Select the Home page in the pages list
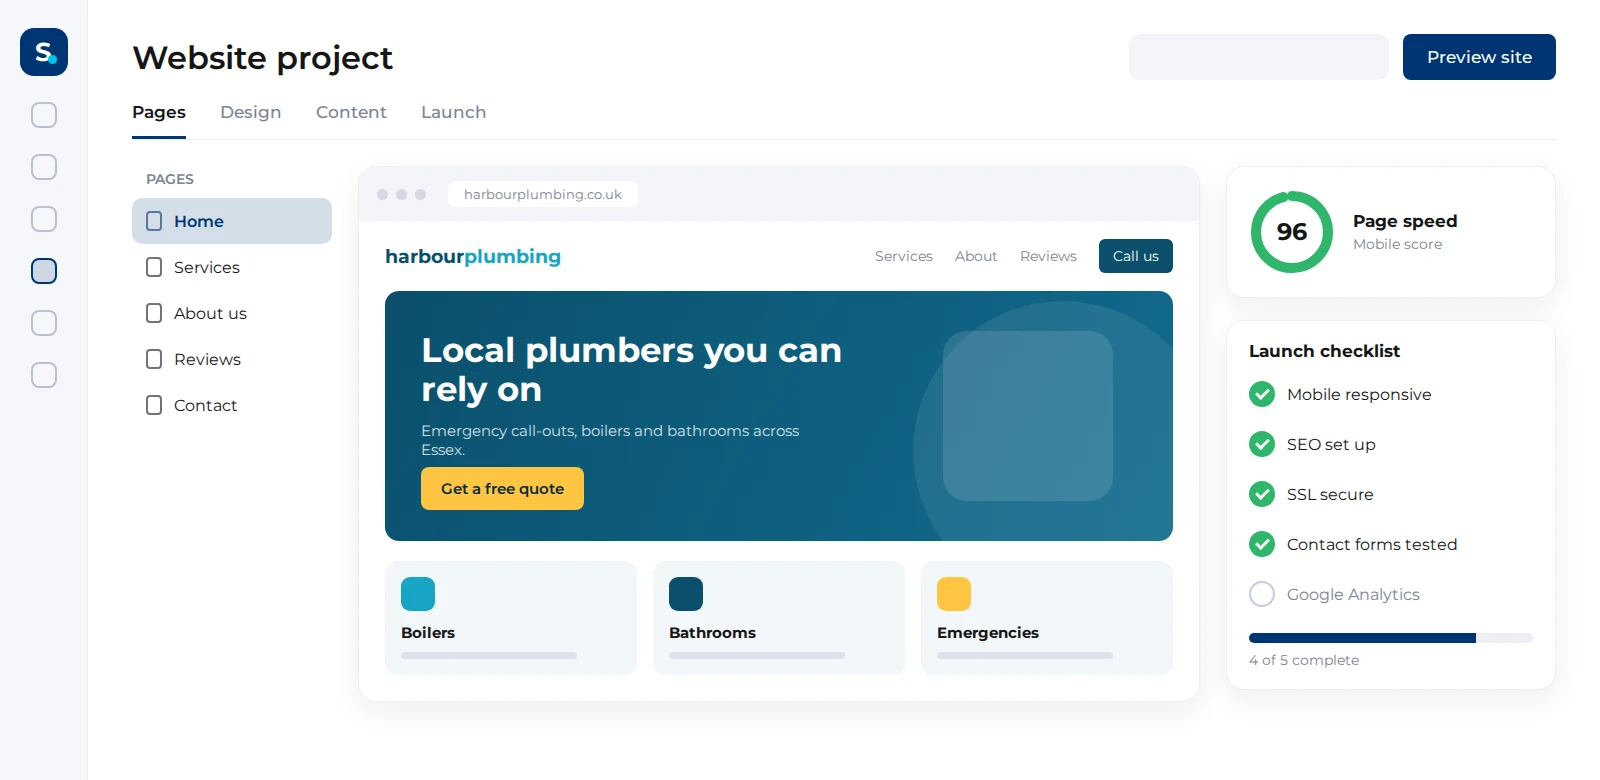The image size is (1600, 780). (x=232, y=221)
